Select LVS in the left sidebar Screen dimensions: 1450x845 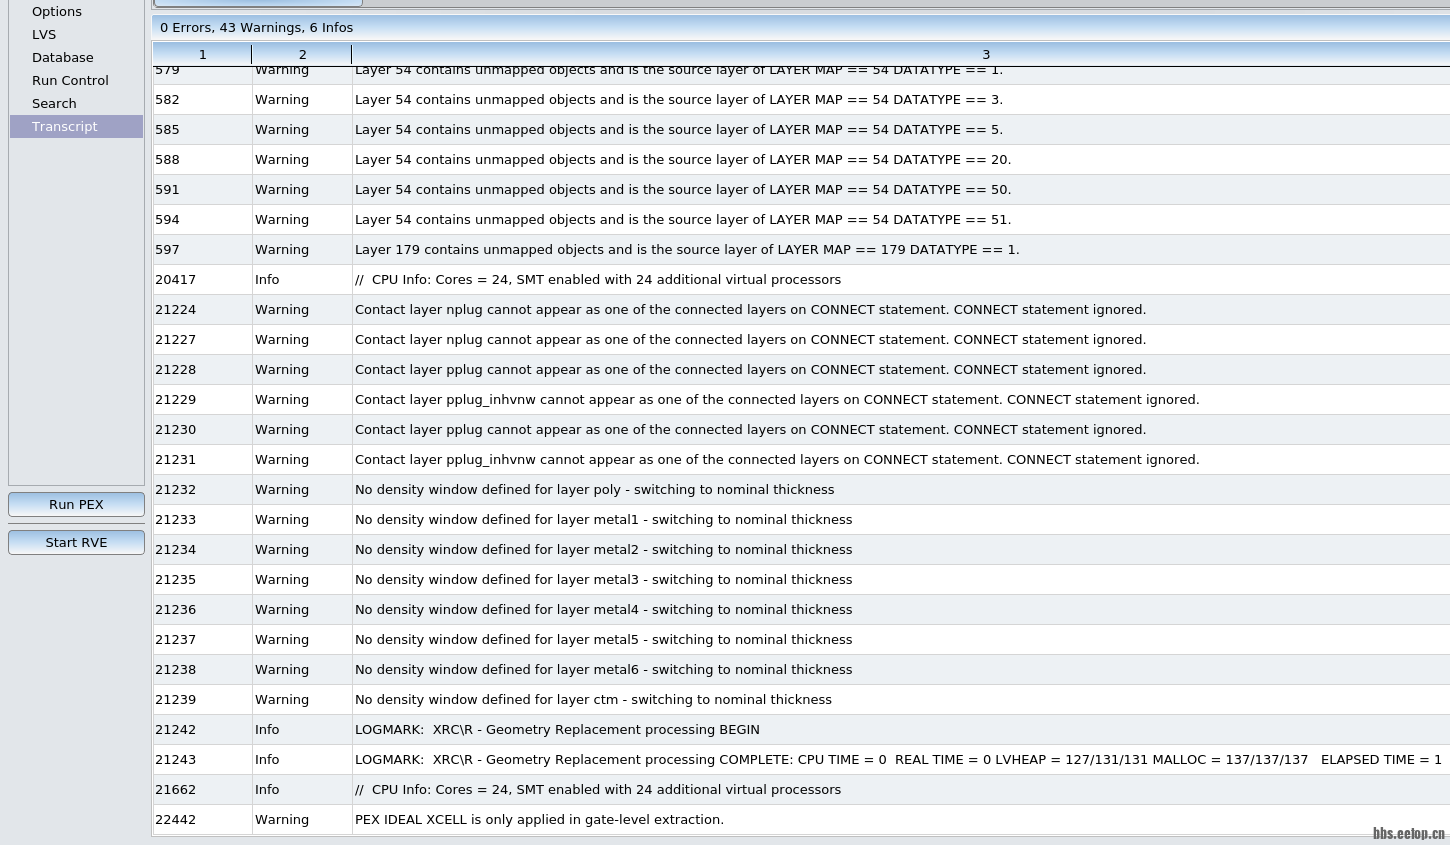pyautogui.click(x=44, y=35)
